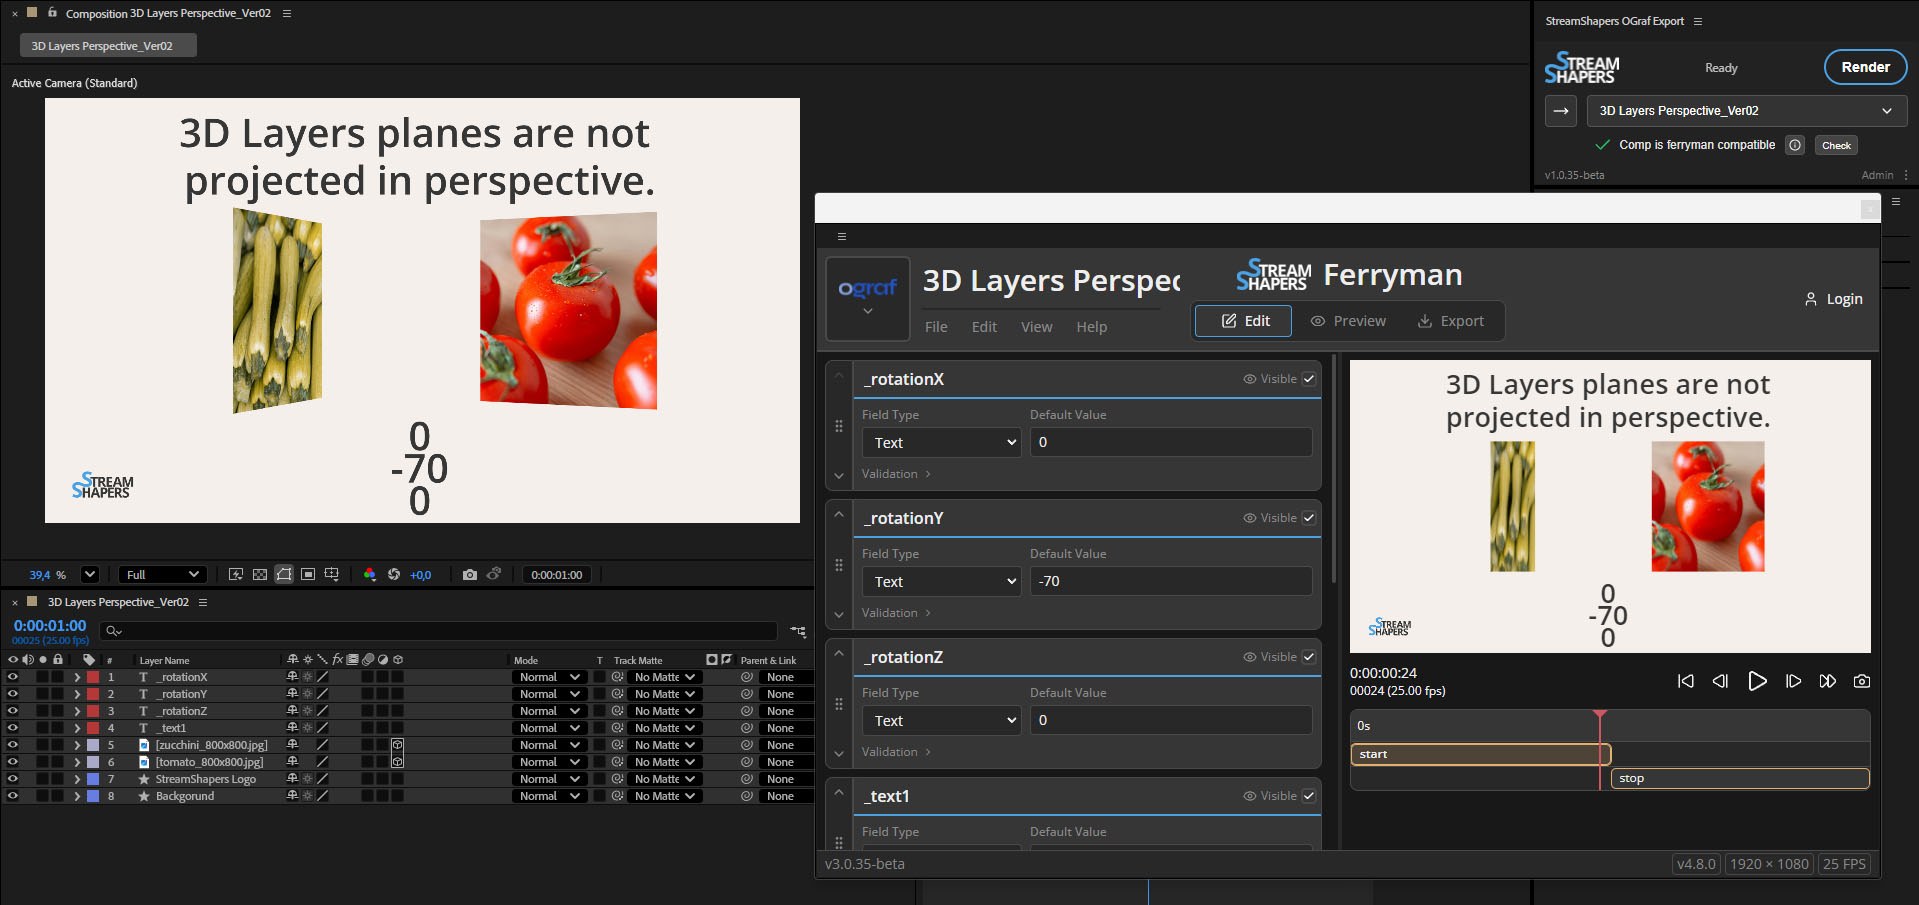The height and width of the screenshot is (905, 1919).
Task: Open the Field Type dropdown for _rotationX
Action: (941, 442)
